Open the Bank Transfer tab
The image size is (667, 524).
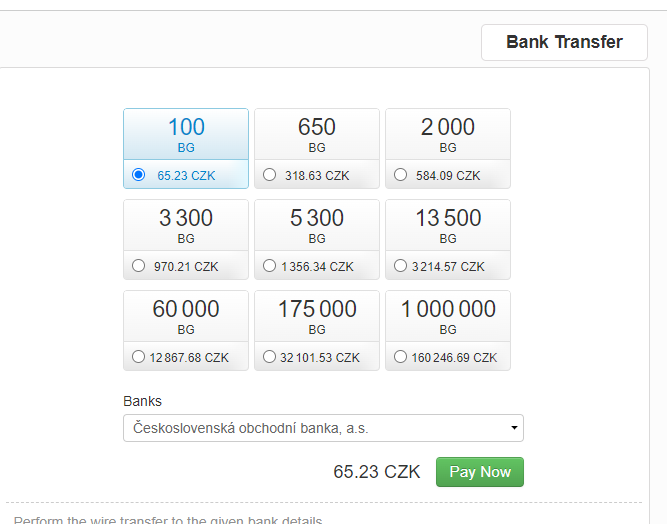coord(564,42)
